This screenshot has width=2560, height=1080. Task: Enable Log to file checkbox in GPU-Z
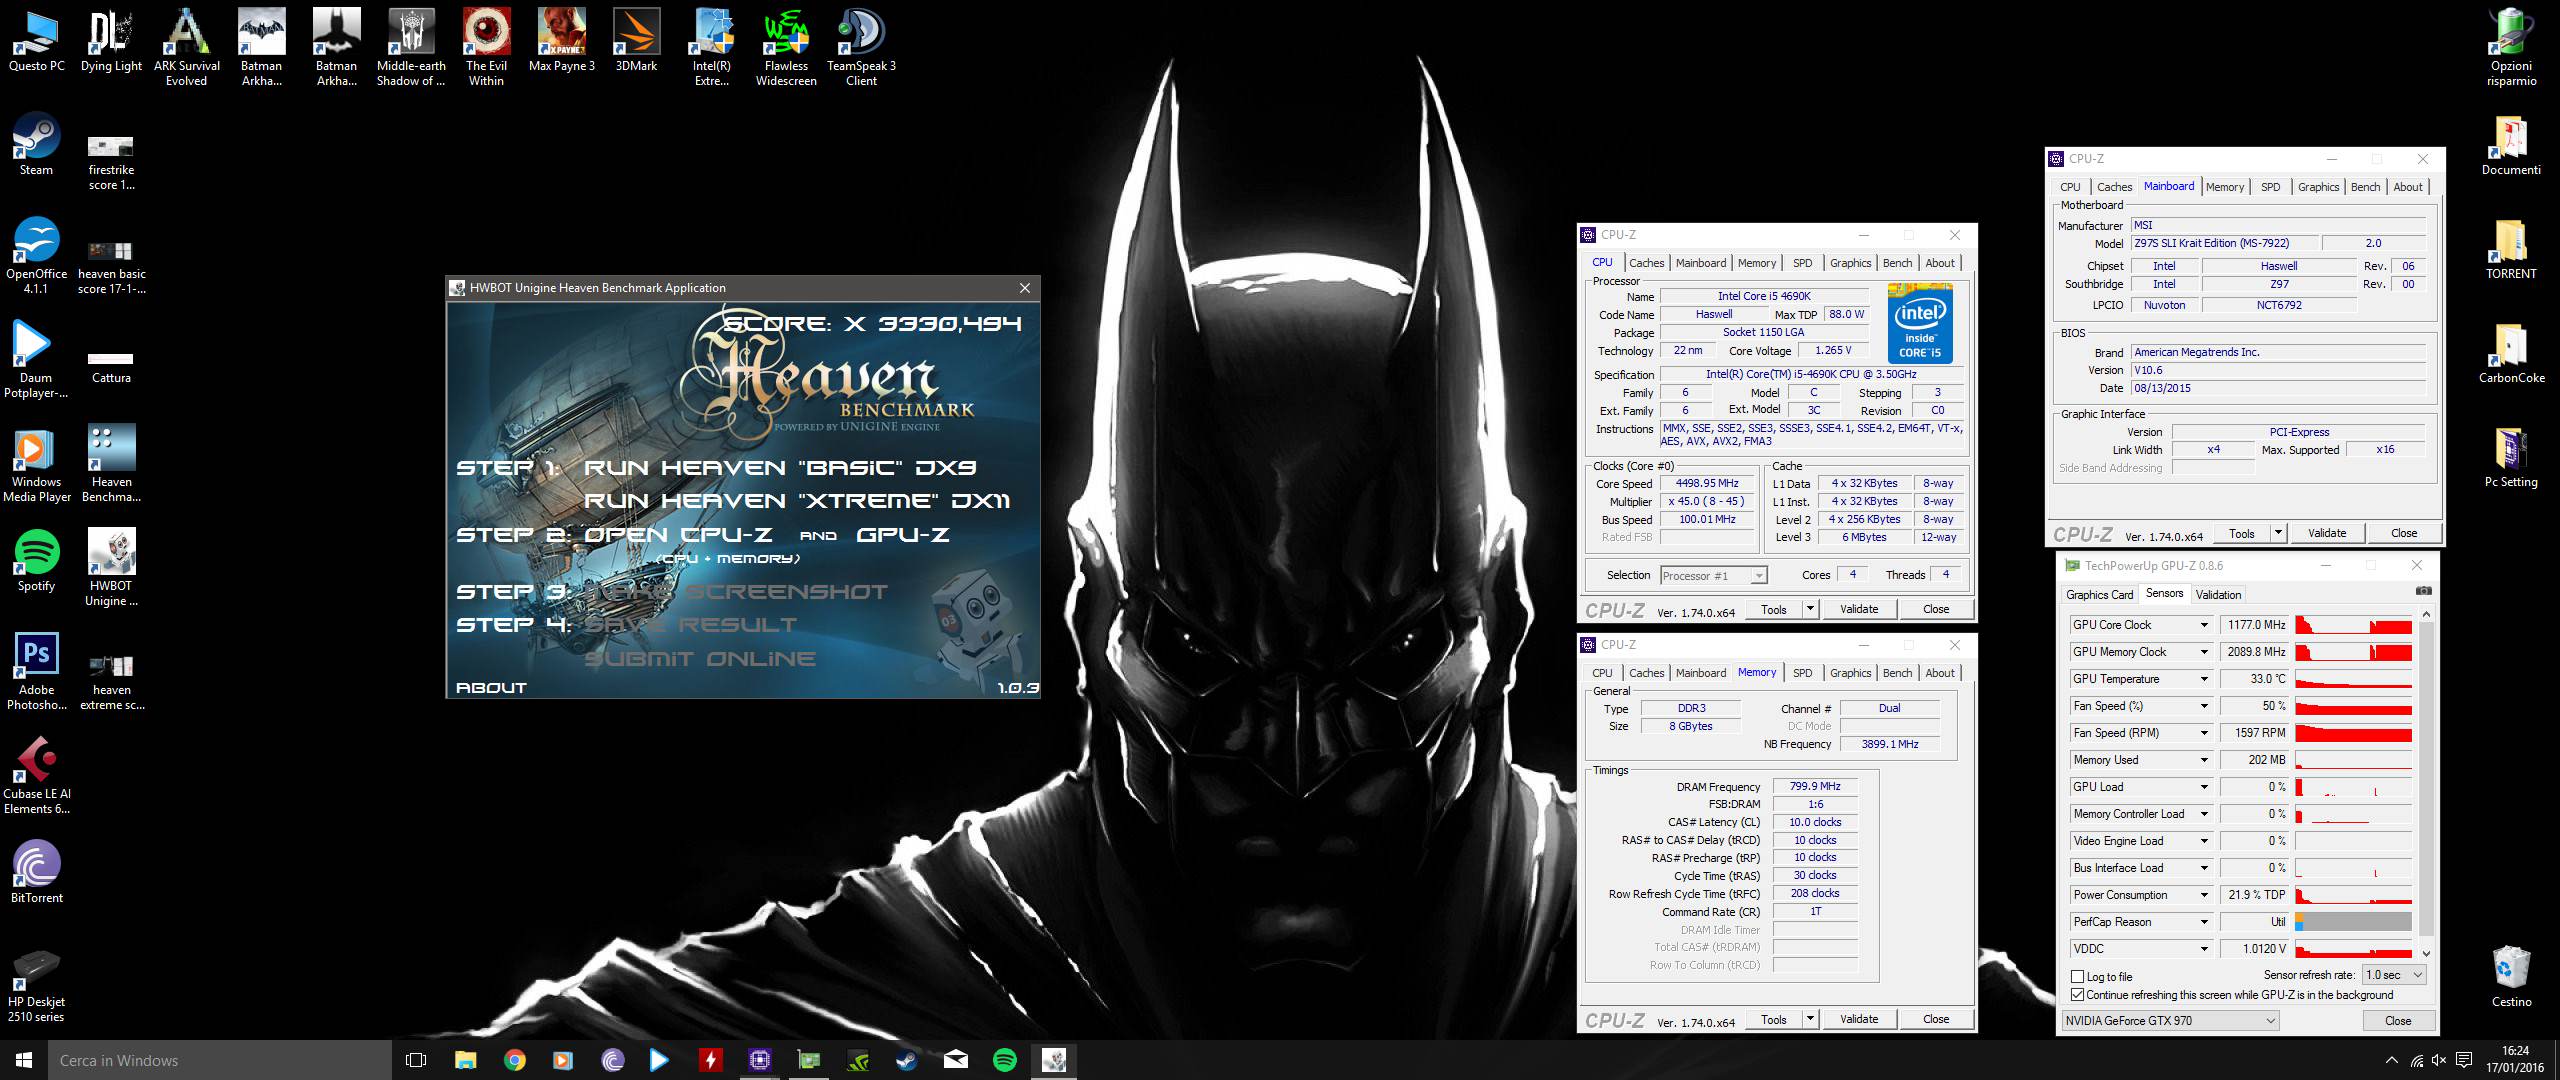[2078, 977]
